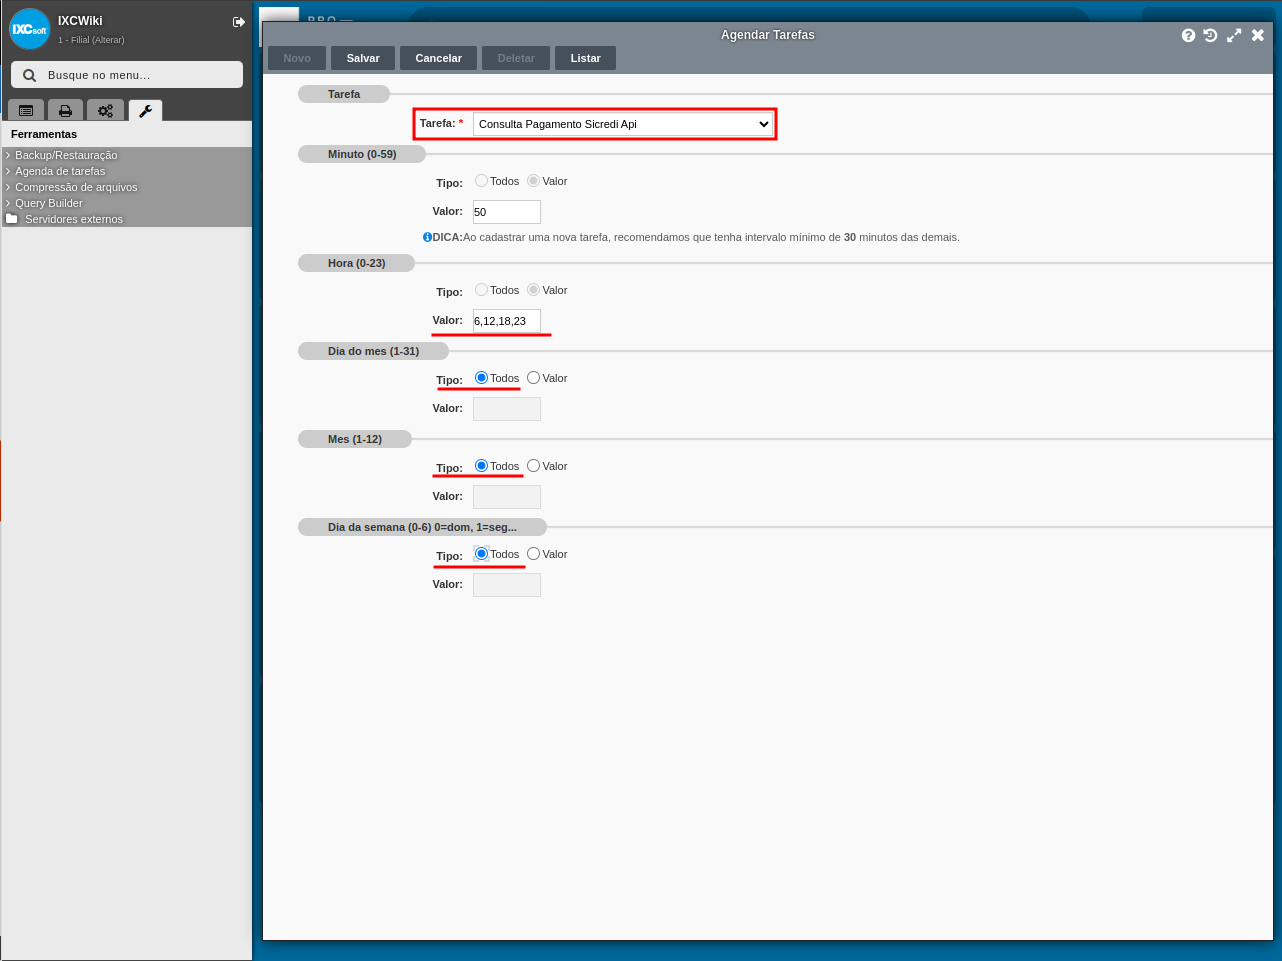Viewport: 1282px width, 961px height.
Task: Click the history clock icon in dialog header
Action: coord(1210,35)
